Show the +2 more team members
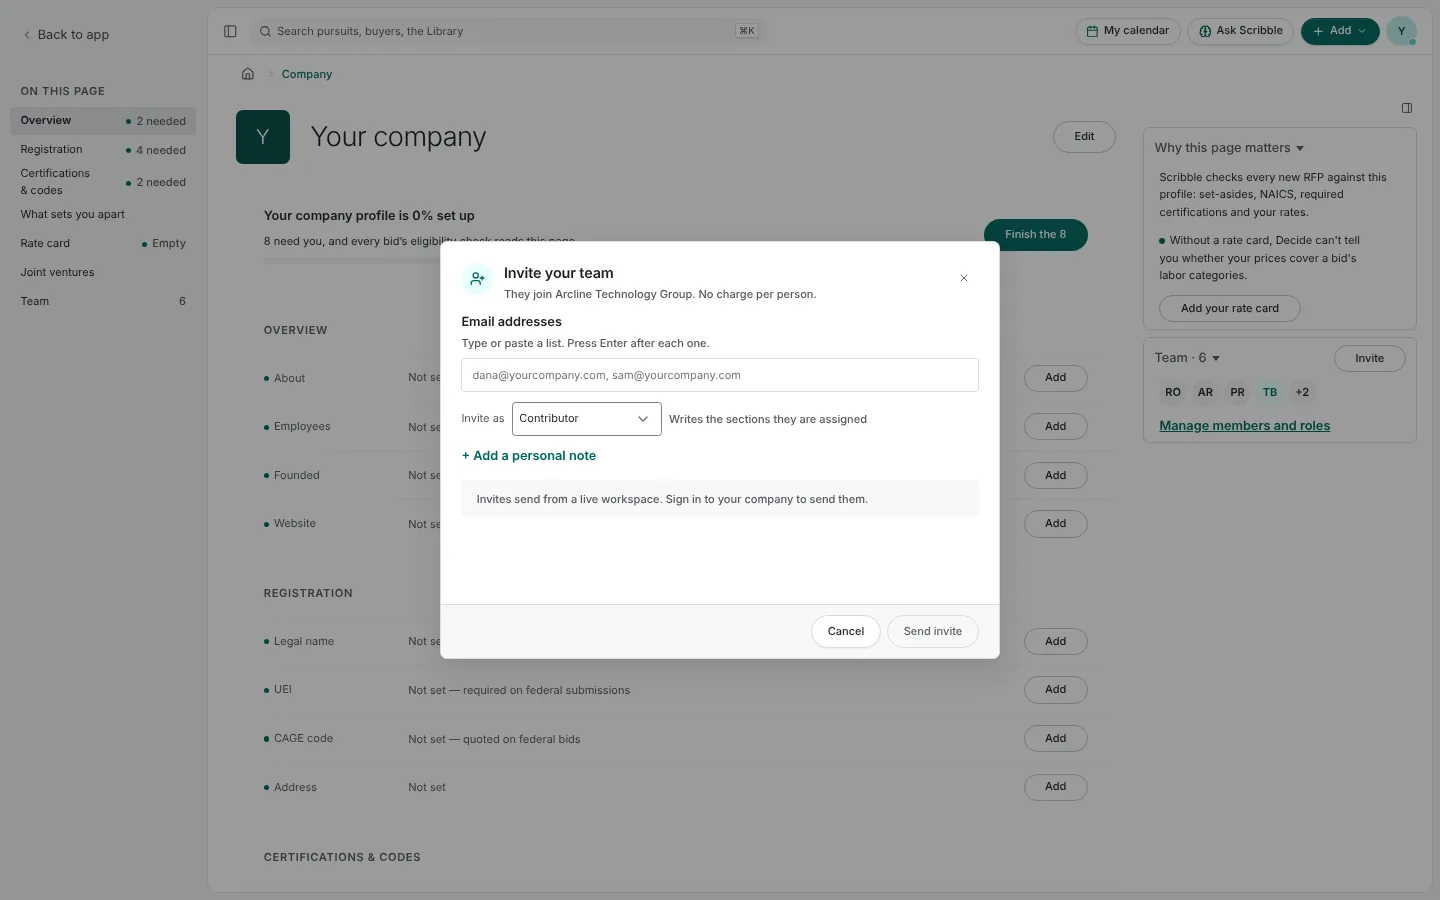 [x=1302, y=392]
